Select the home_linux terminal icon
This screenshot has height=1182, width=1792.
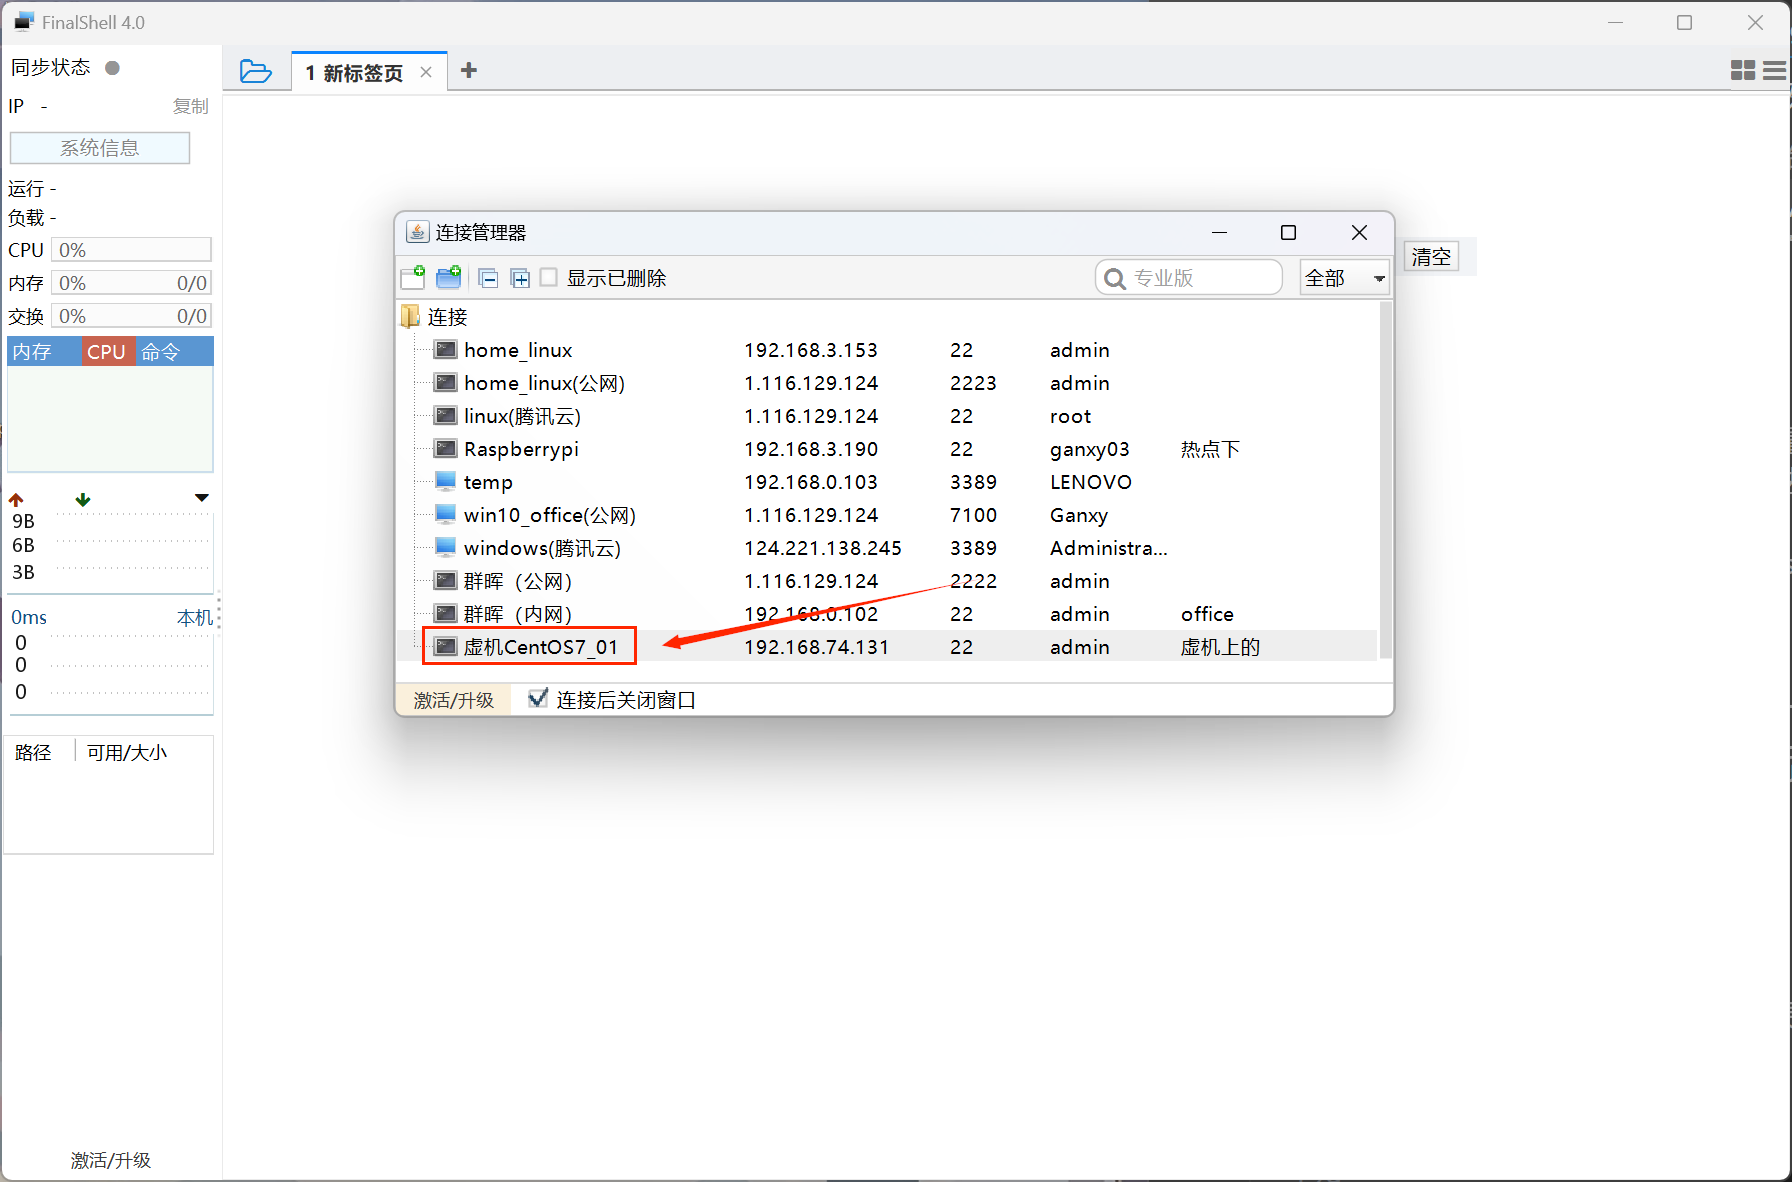[x=445, y=349]
